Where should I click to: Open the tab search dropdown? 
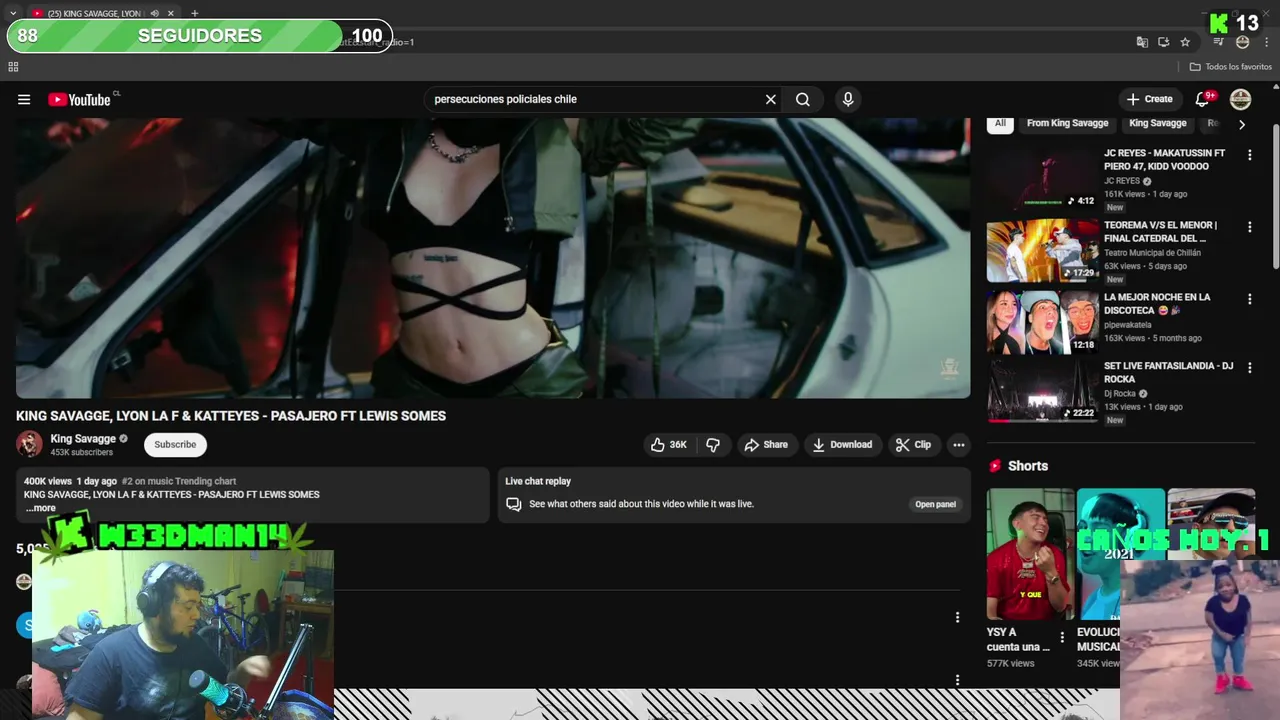point(12,13)
